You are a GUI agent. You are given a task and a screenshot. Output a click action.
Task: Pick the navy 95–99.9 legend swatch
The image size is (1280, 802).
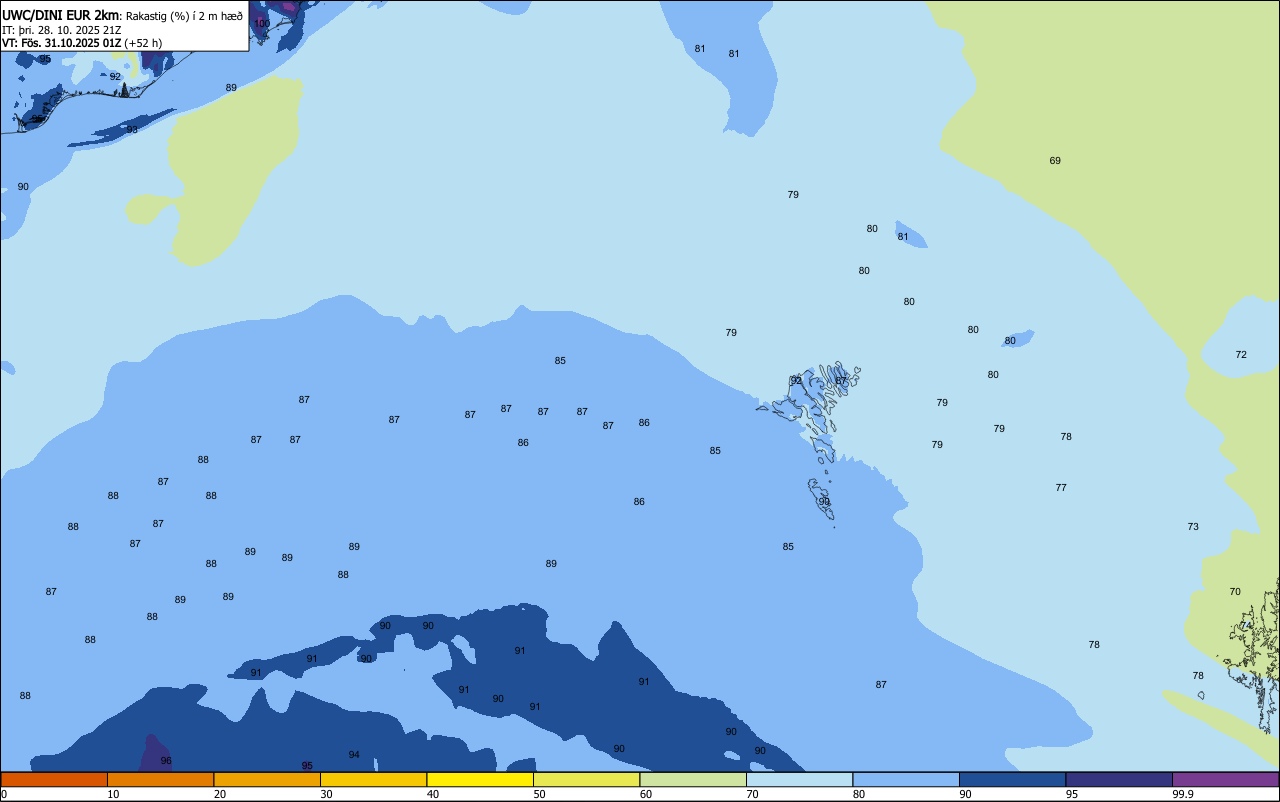(1119, 779)
